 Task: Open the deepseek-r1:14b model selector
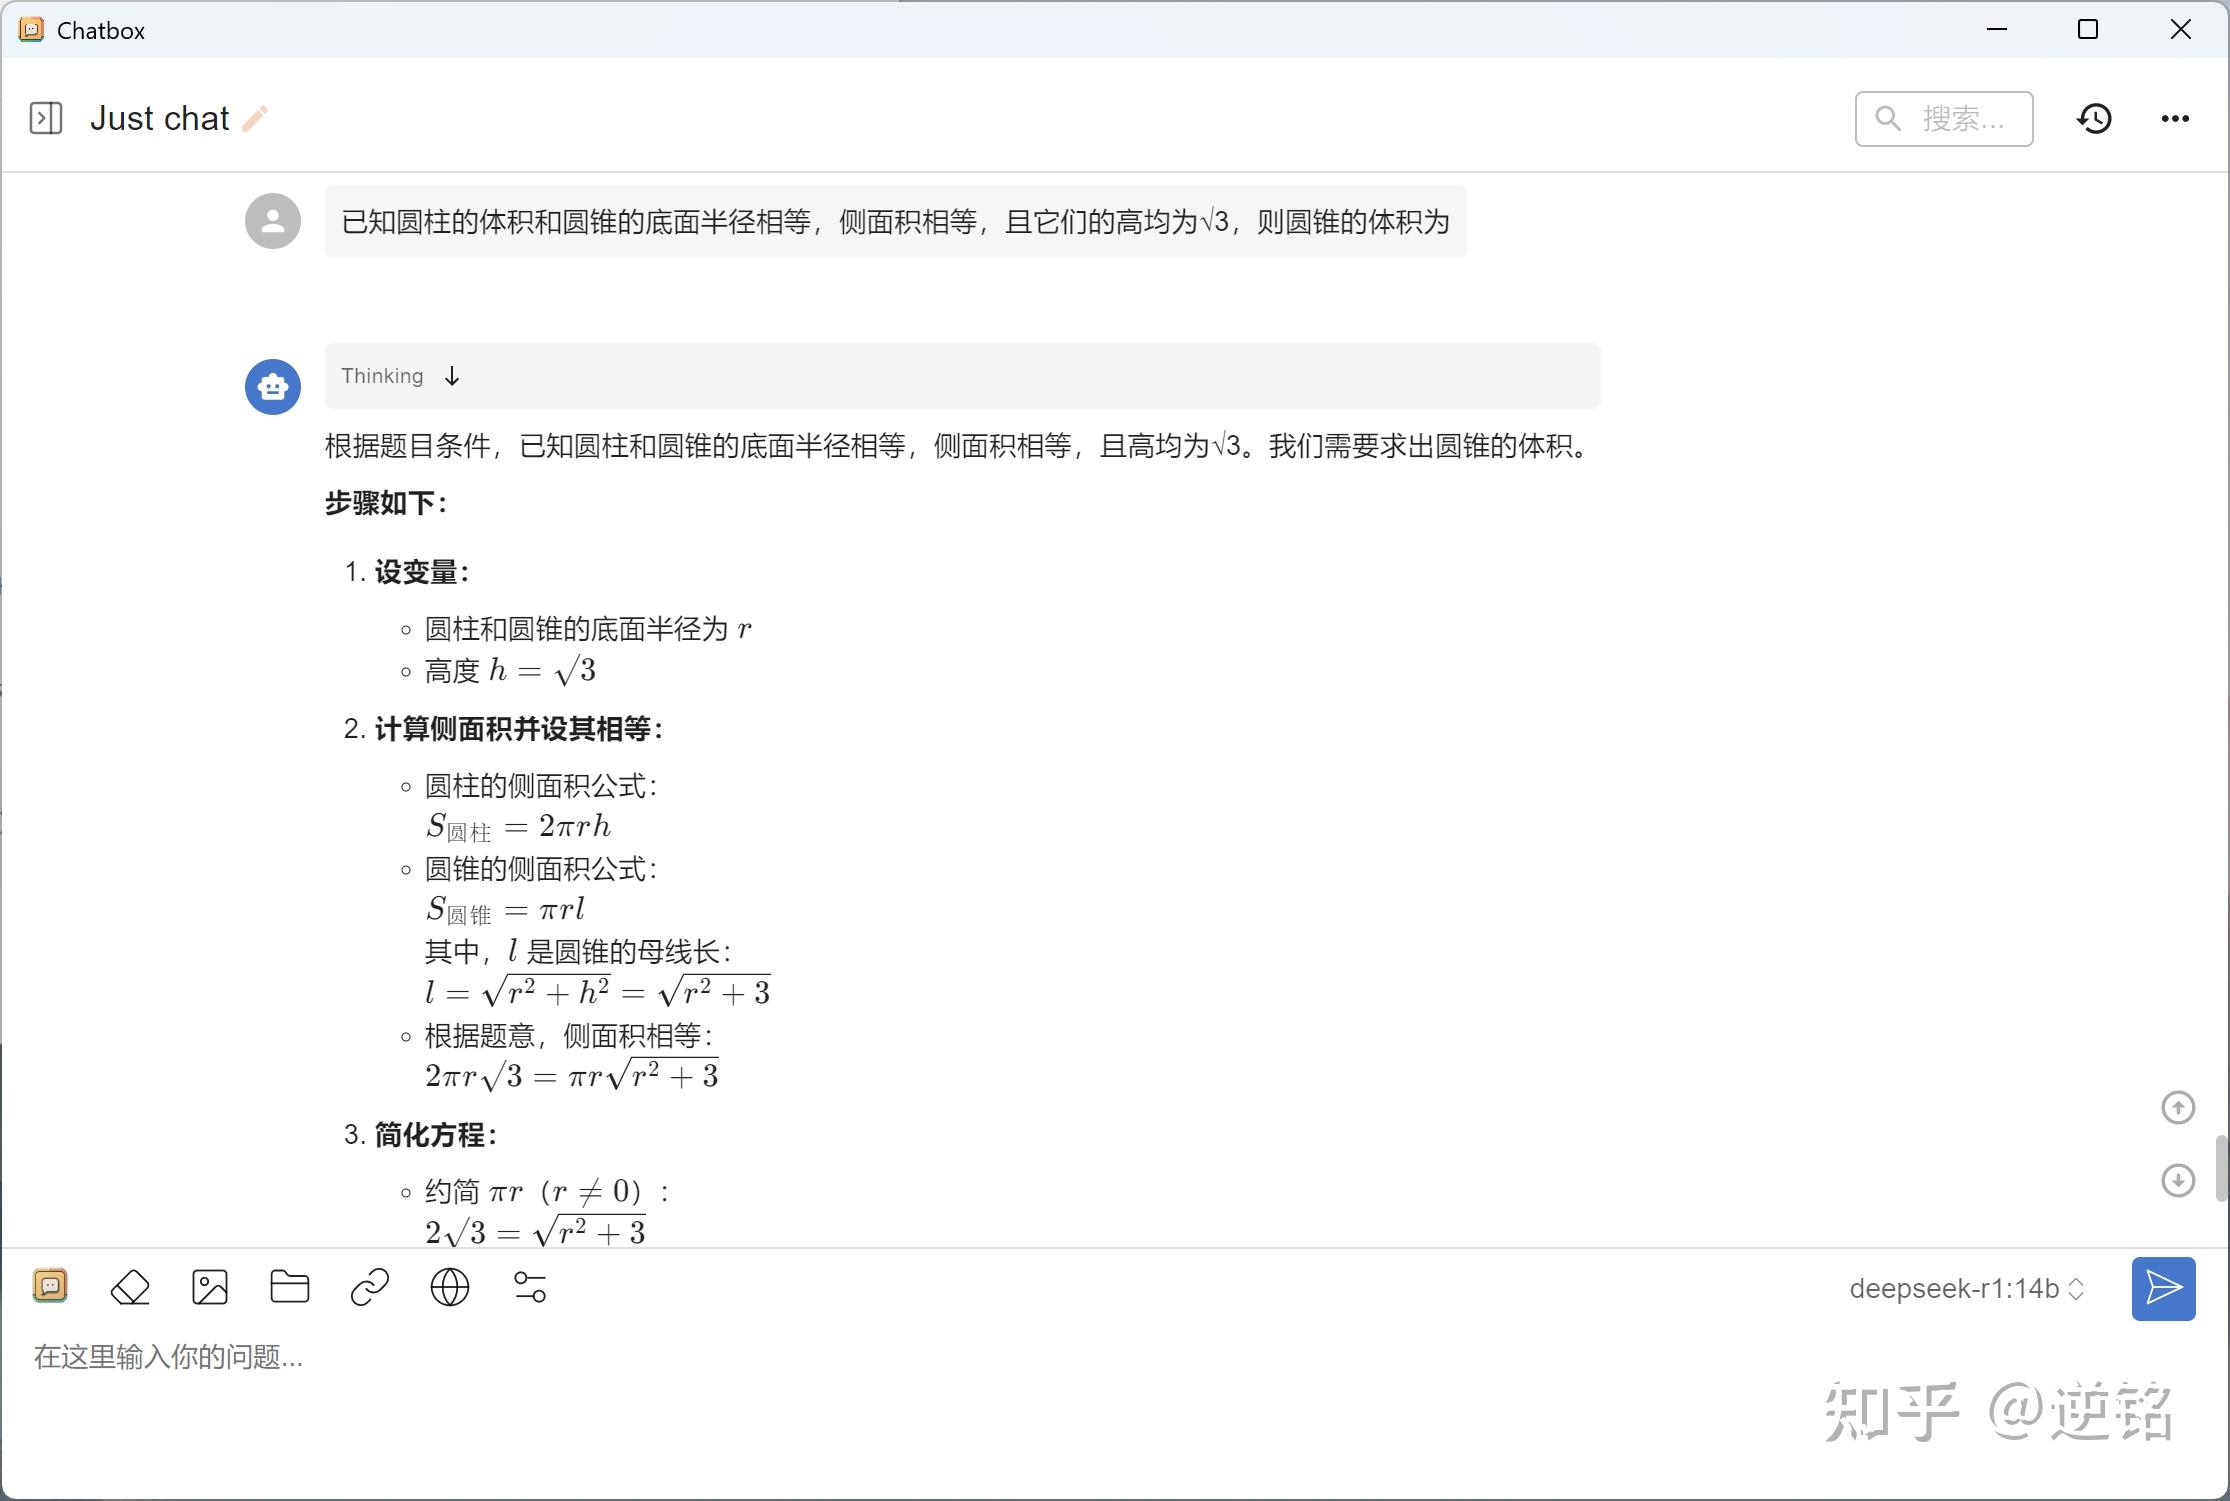[1966, 1289]
